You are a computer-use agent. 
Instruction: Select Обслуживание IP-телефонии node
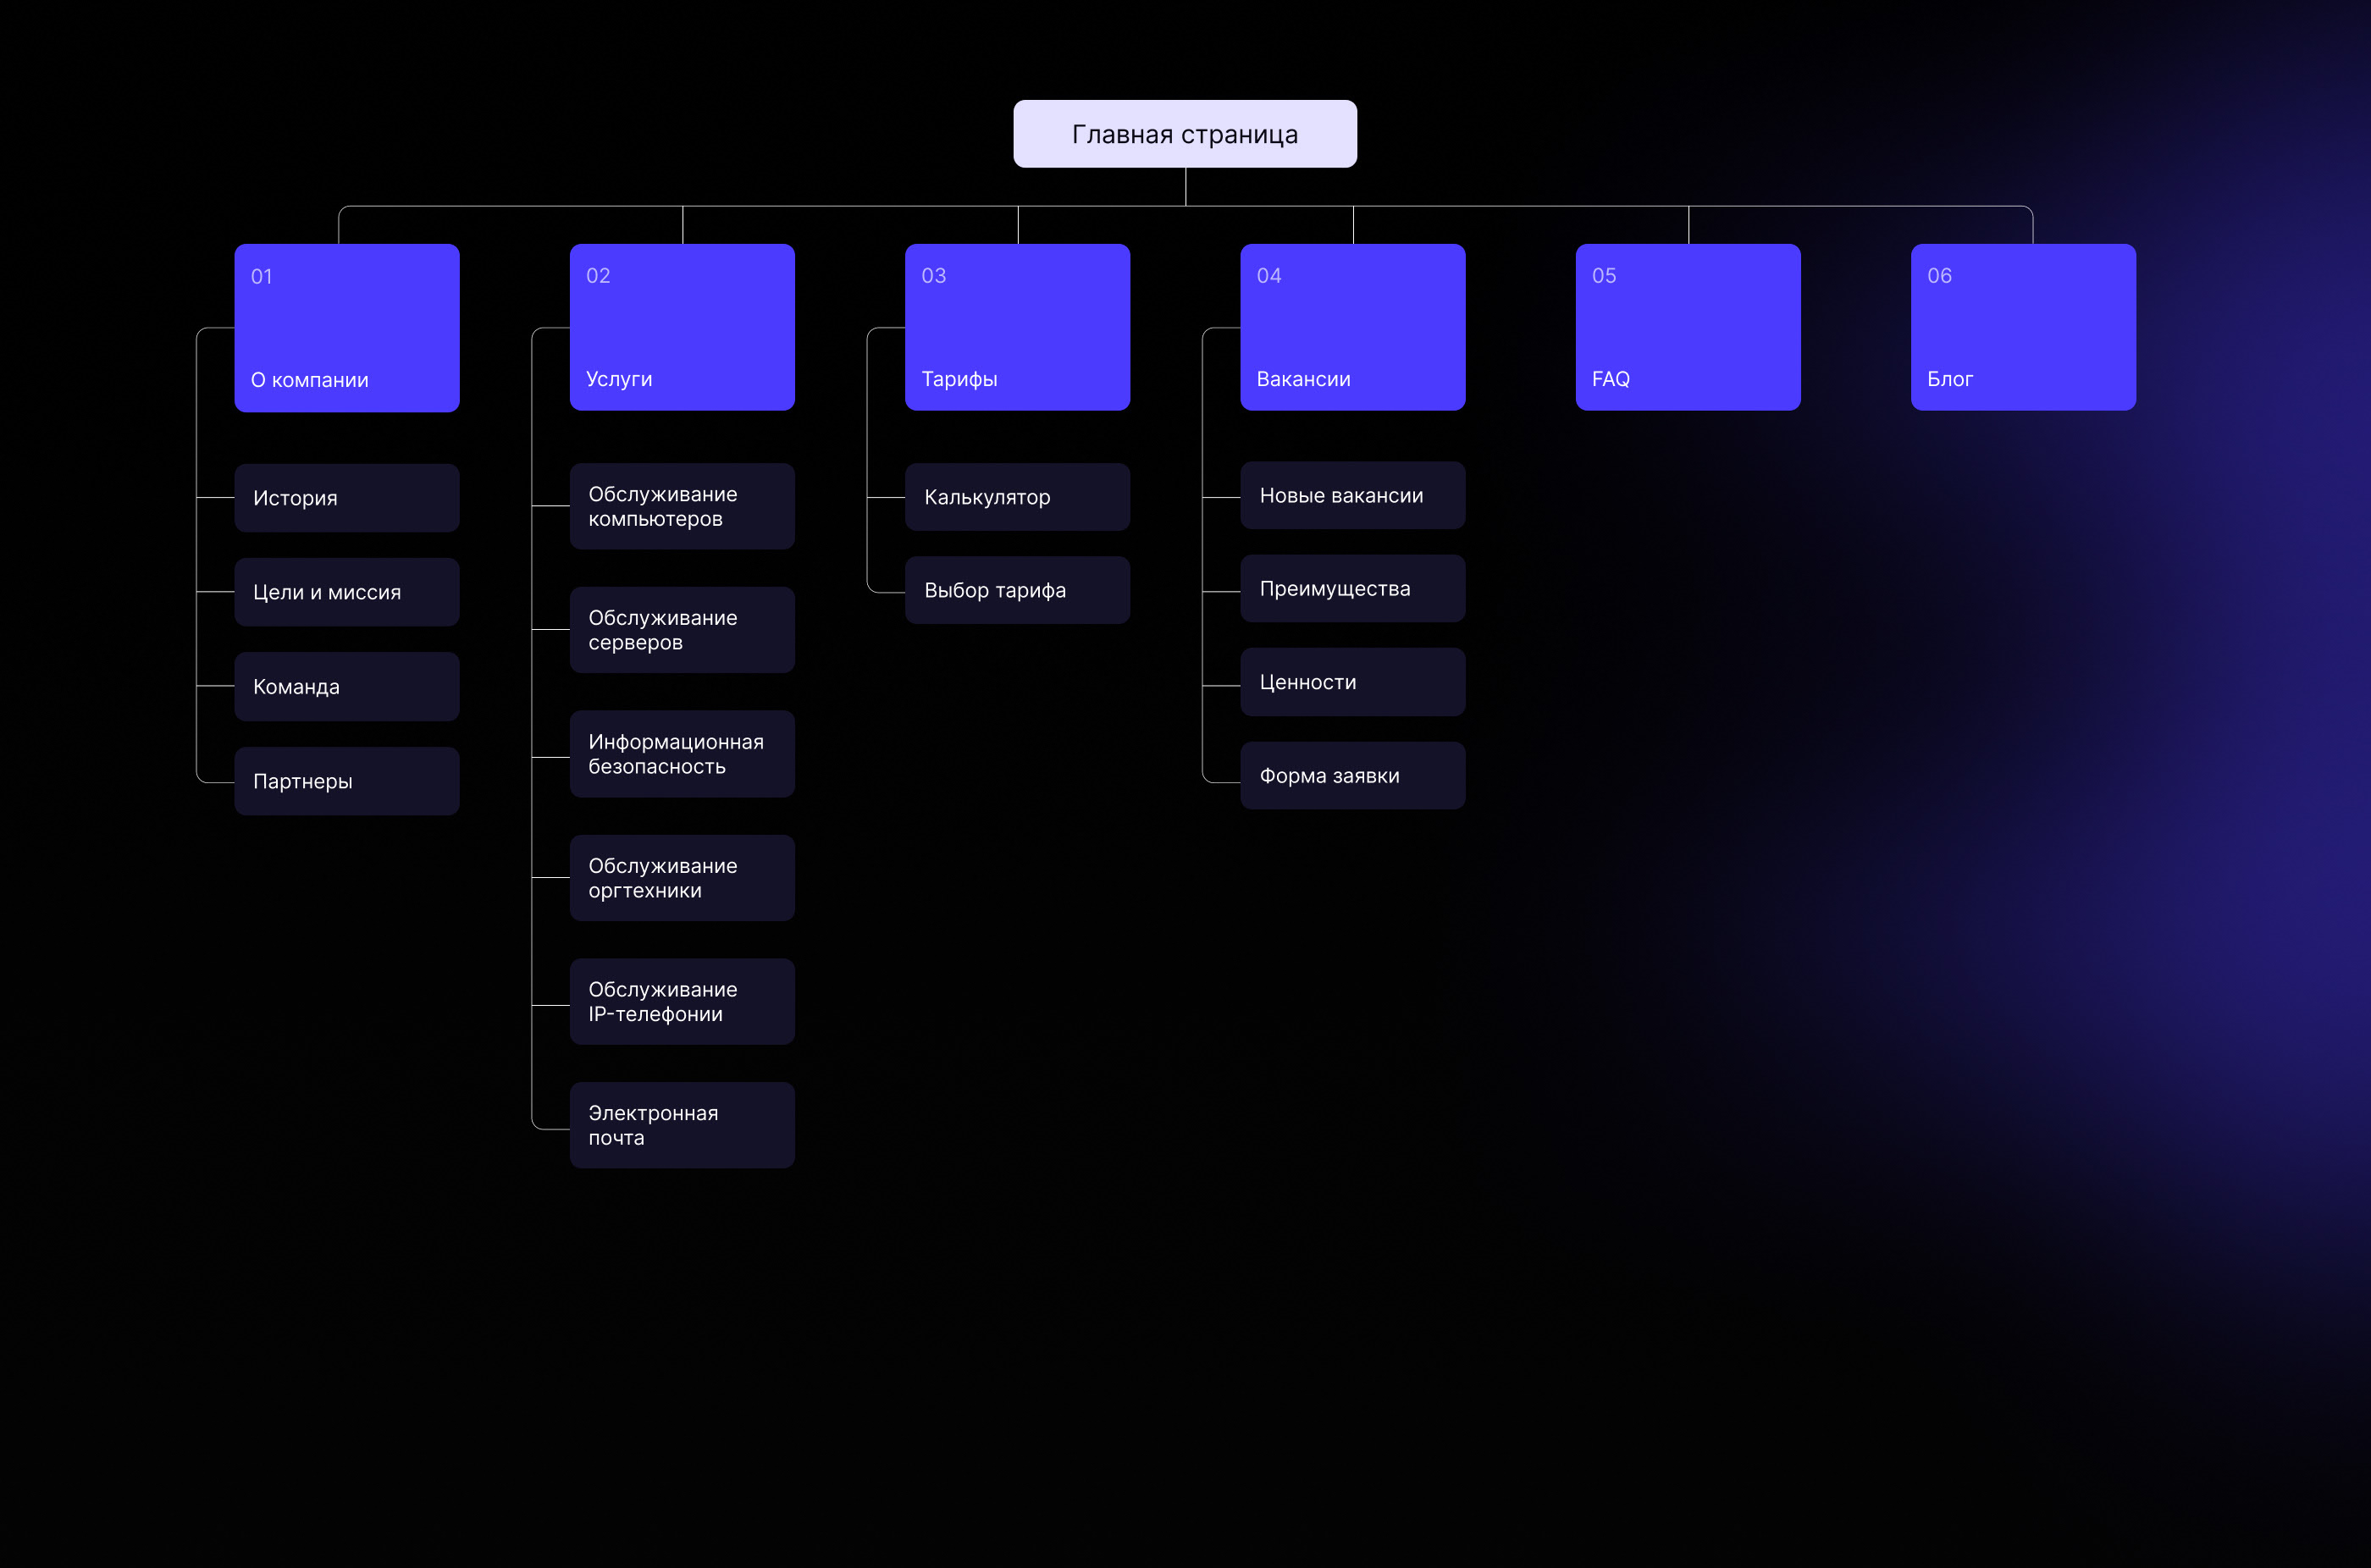(x=682, y=1001)
